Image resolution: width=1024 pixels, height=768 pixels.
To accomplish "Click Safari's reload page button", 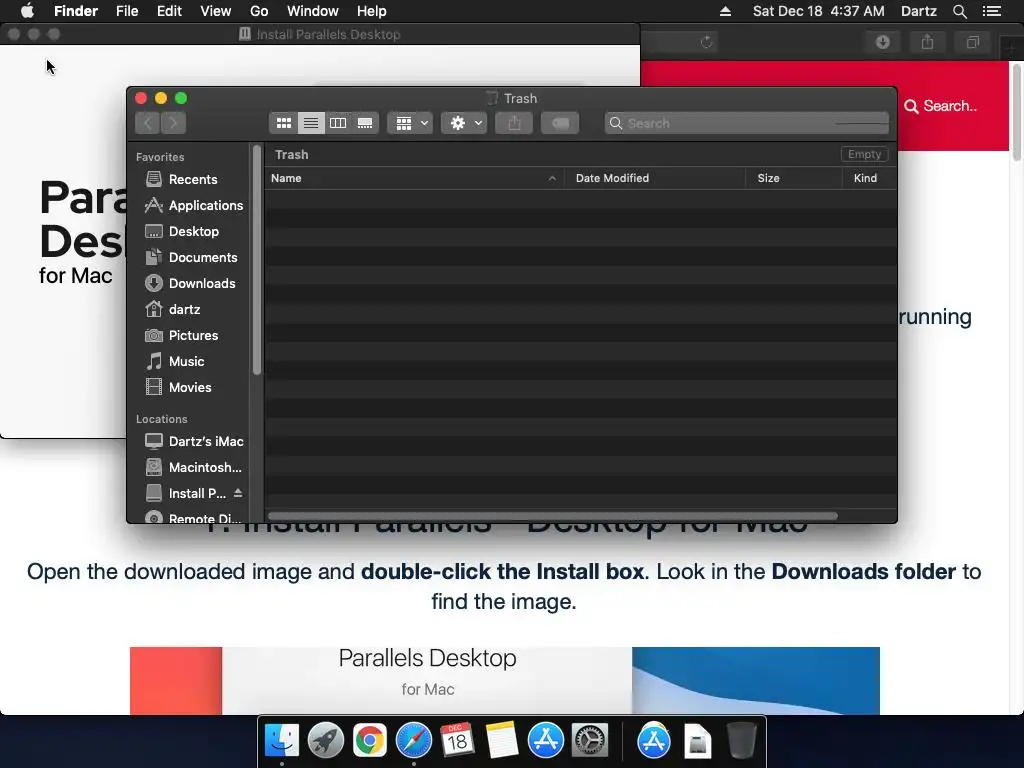I will click(x=706, y=42).
